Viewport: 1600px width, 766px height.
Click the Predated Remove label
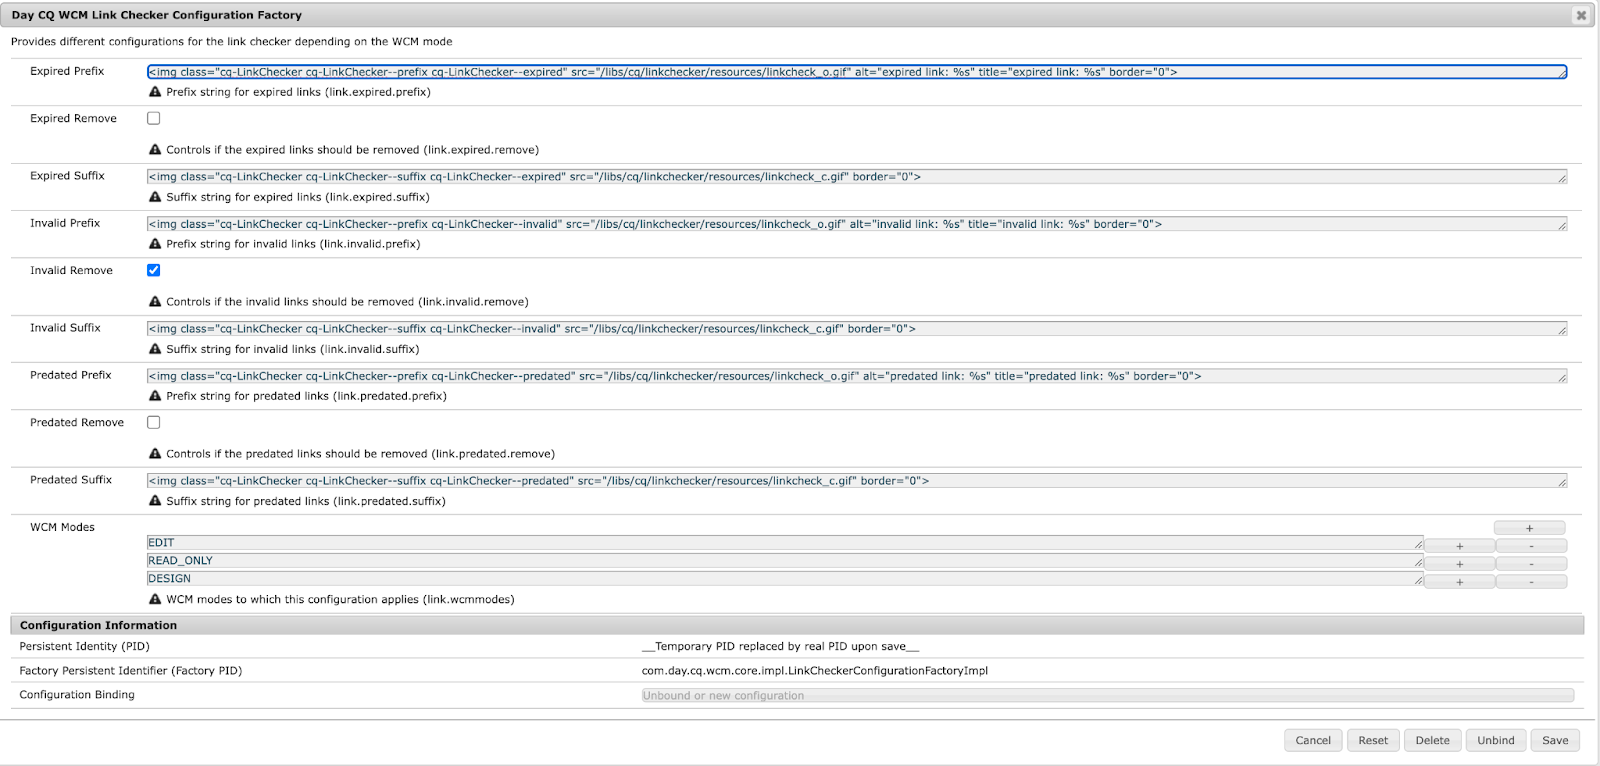pyautogui.click(x=77, y=422)
